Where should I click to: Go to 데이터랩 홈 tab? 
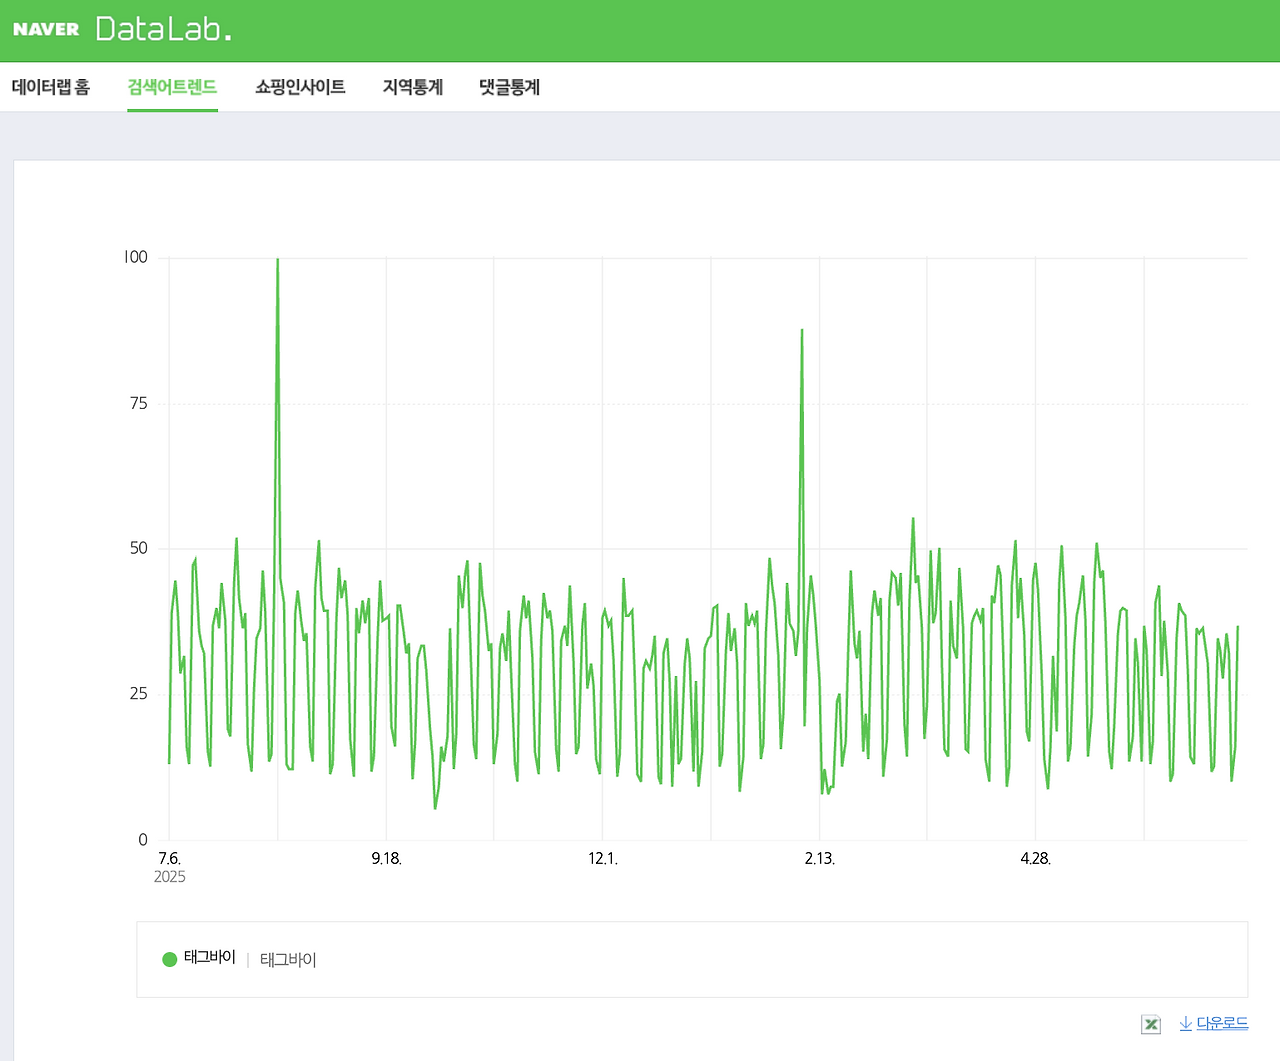click(51, 87)
